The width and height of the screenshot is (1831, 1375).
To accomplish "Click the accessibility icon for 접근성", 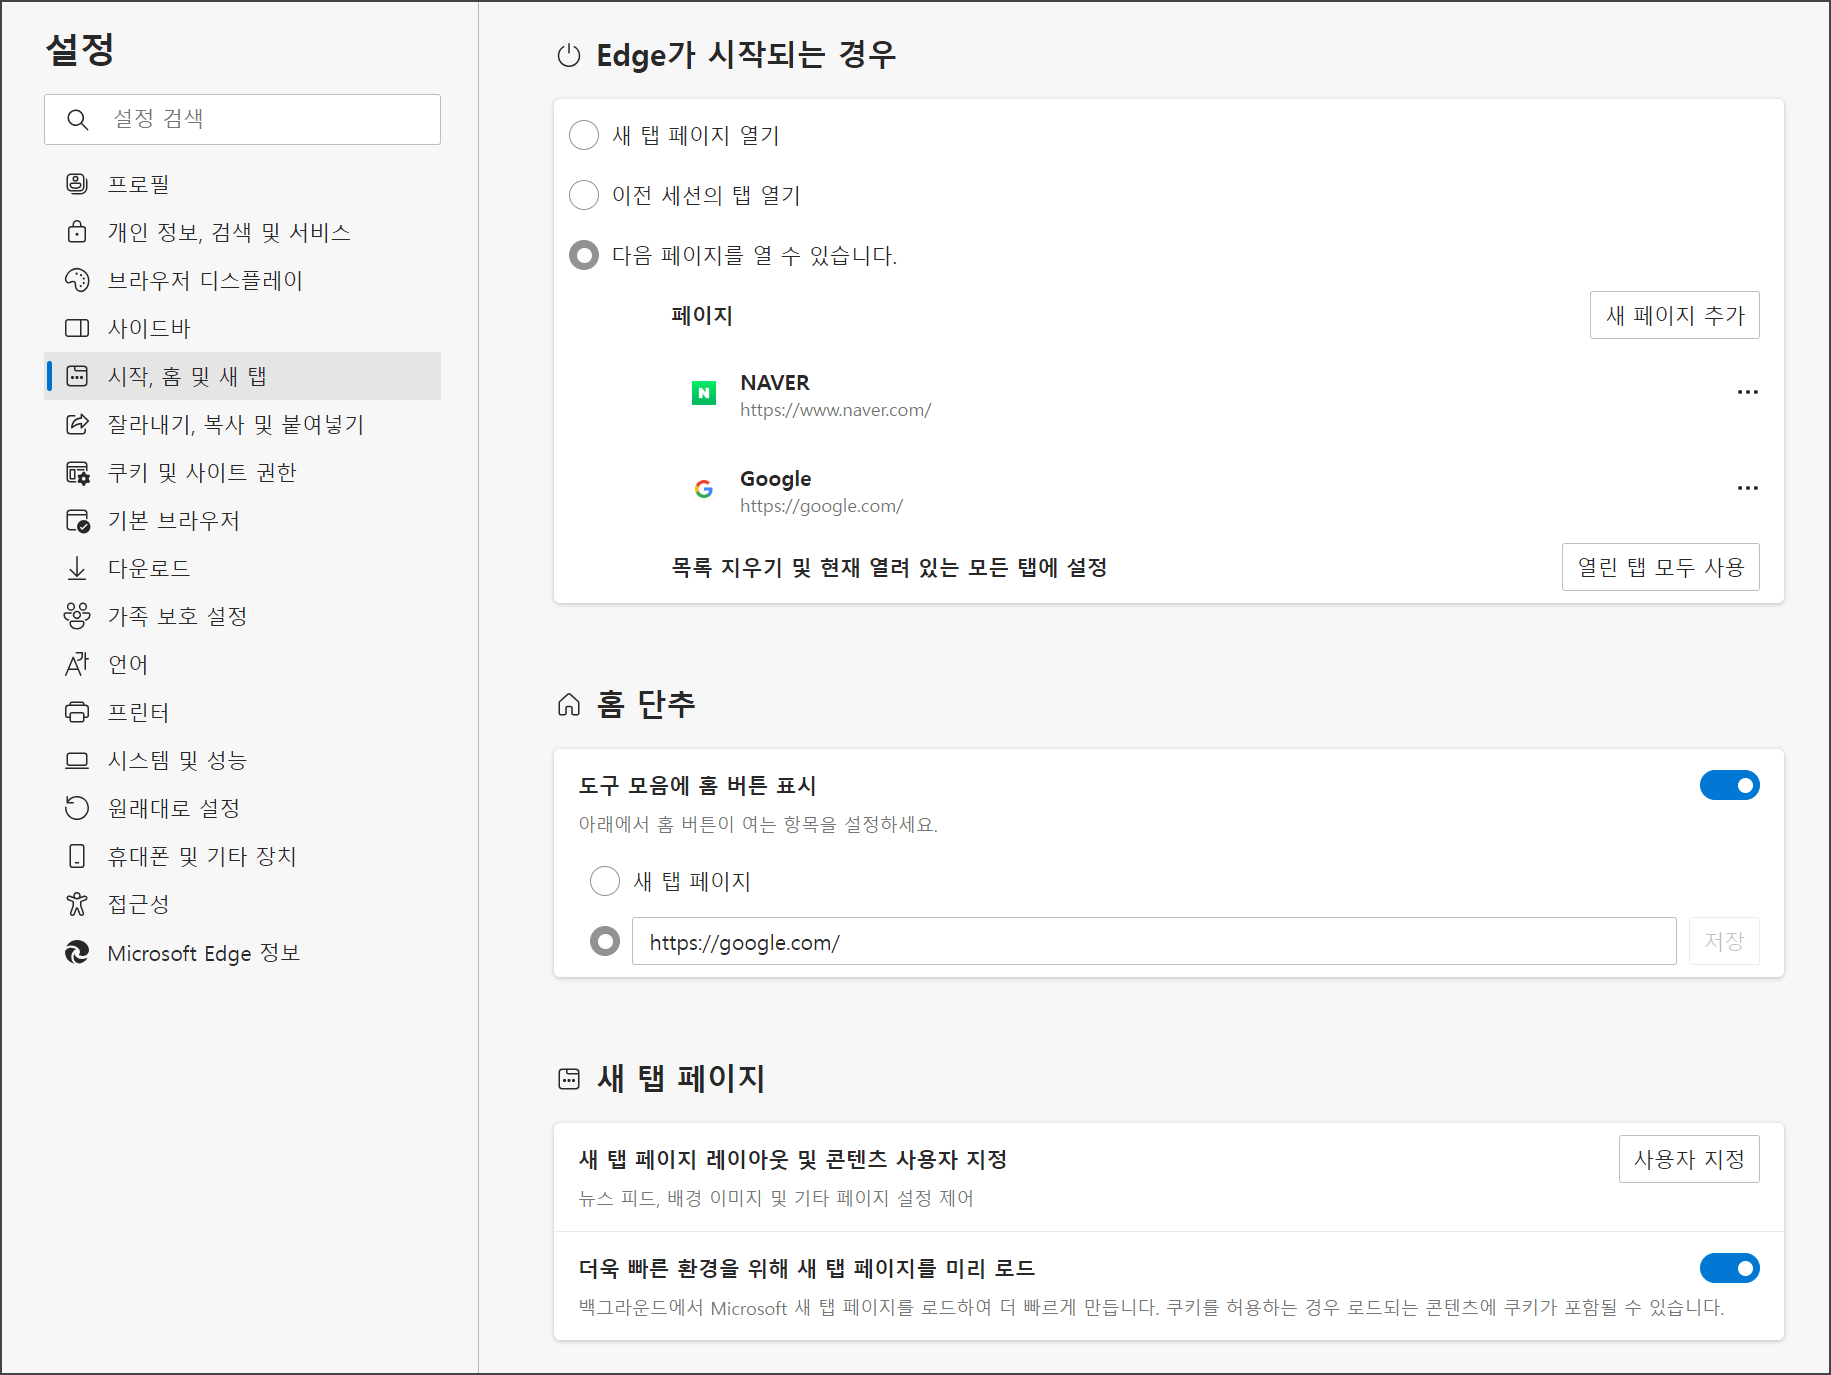I will pyautogui.click(x=77, y=904).
